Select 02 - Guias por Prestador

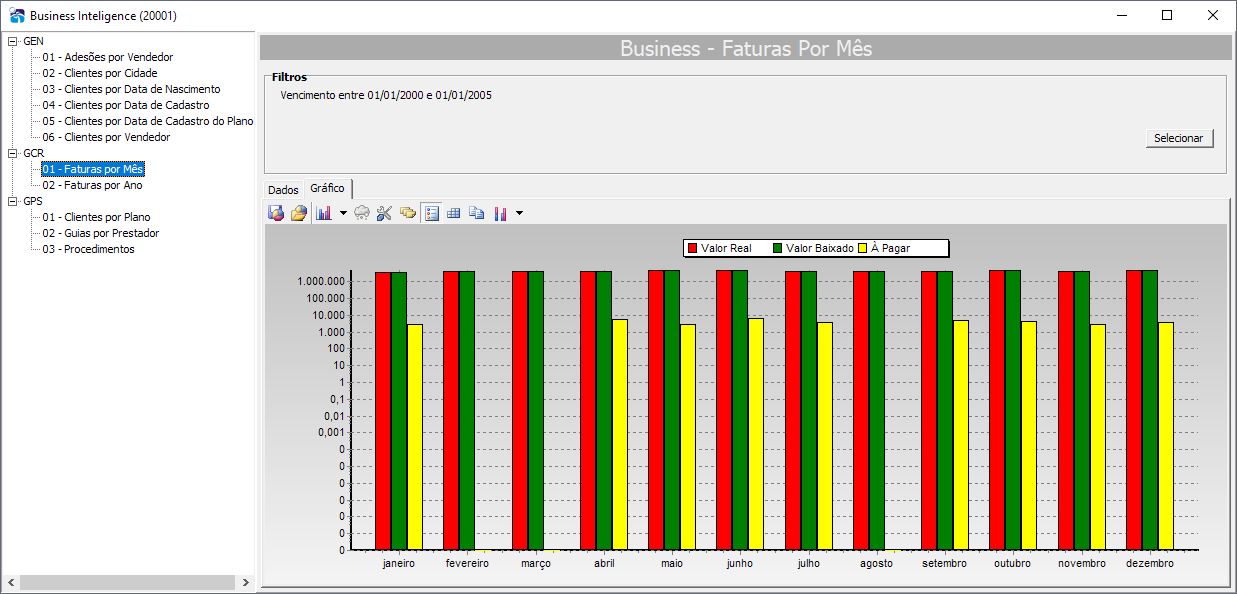(x=100, y=233)
